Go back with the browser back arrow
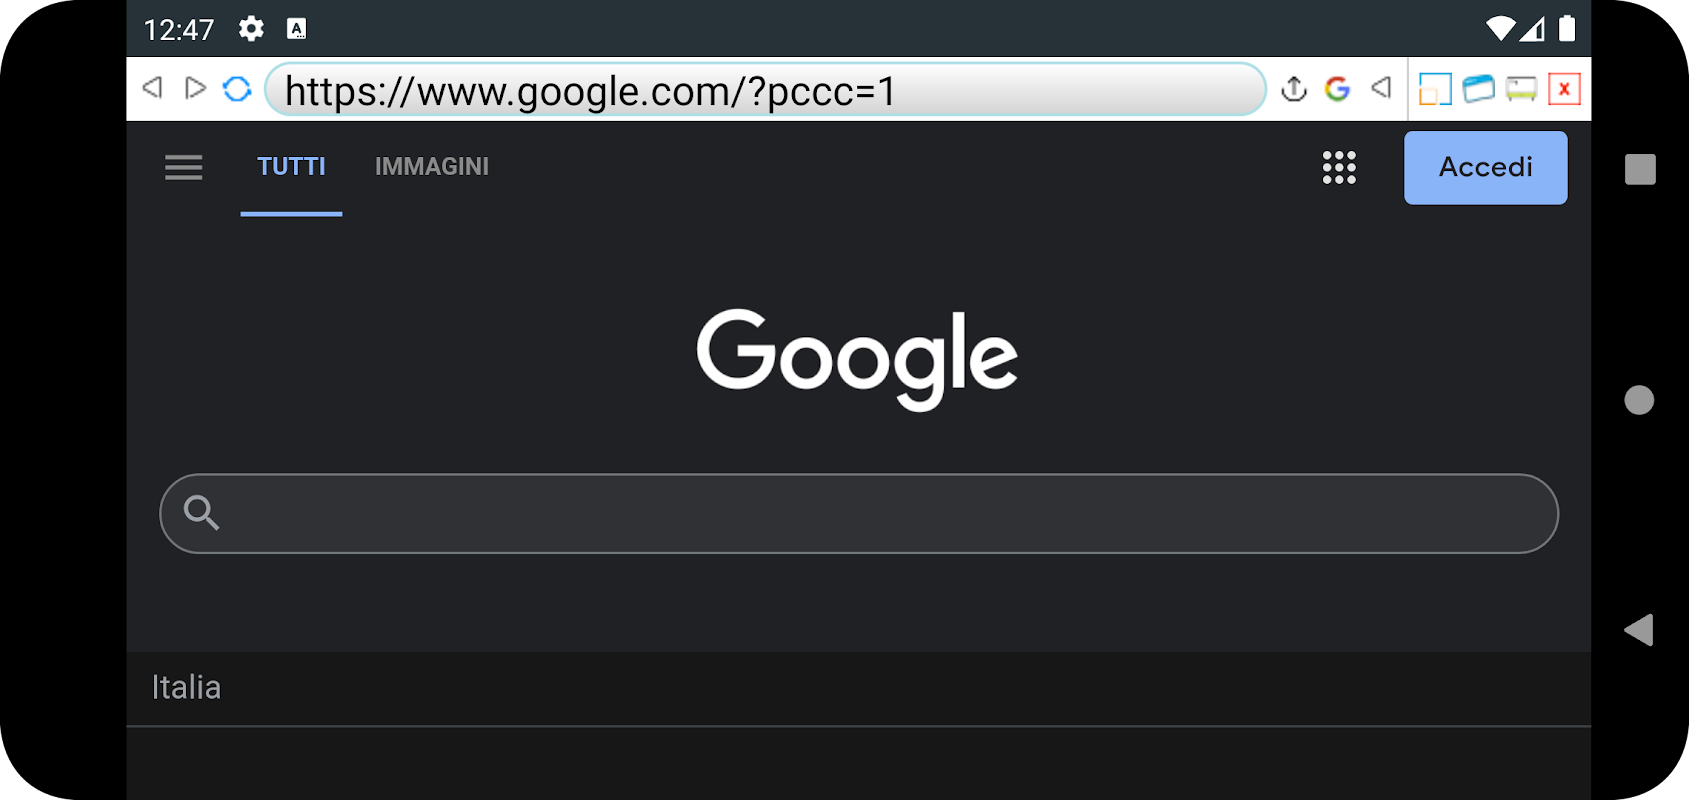Image resolution: width=1689 pixels, height=800 pixels. (152, 88)
